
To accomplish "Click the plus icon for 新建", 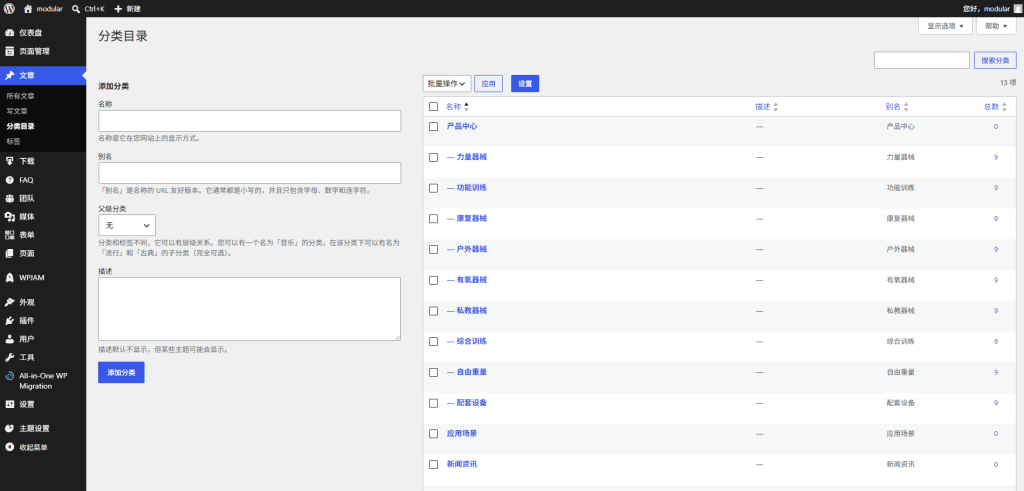I will (118, 9).
